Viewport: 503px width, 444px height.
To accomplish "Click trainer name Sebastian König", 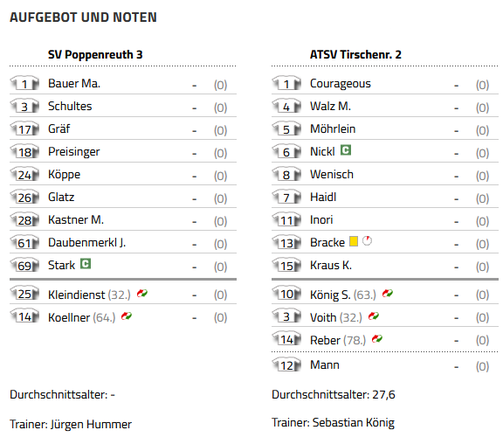I will coord(353,423).
